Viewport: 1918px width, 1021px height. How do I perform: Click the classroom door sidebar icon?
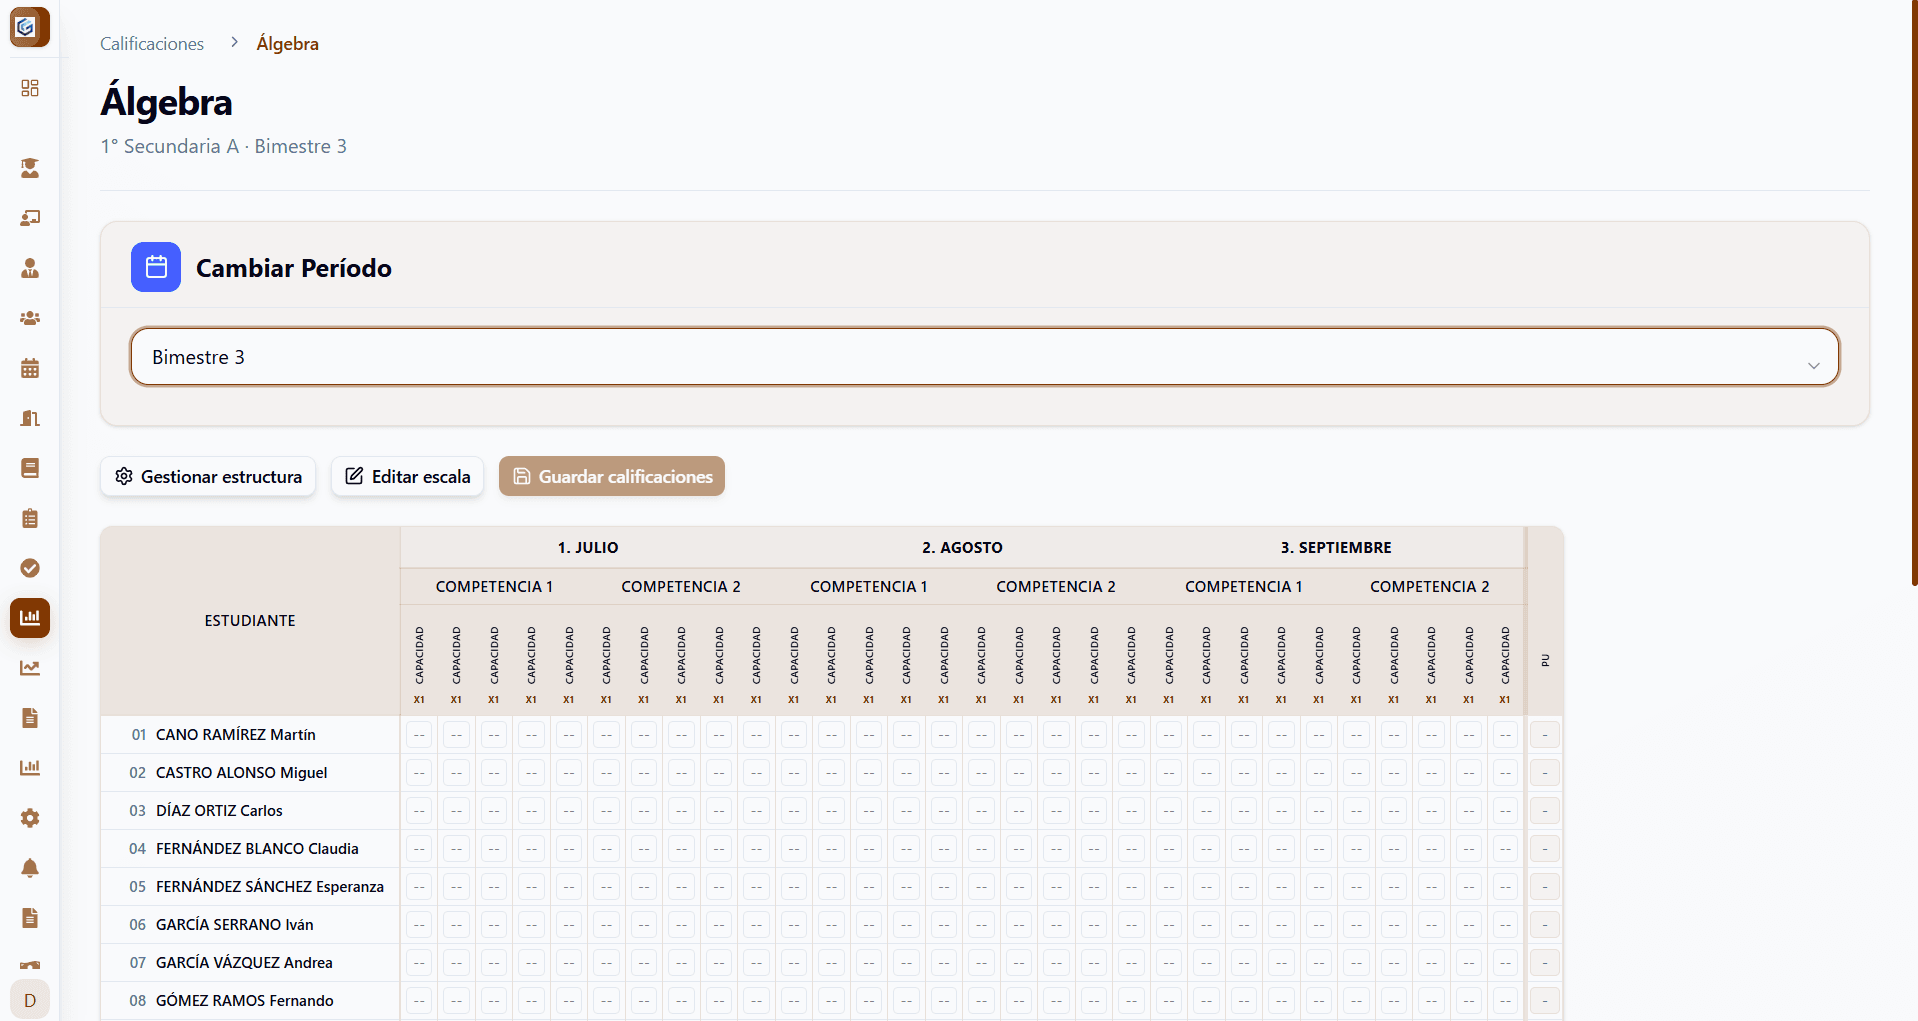pos(30,418)
